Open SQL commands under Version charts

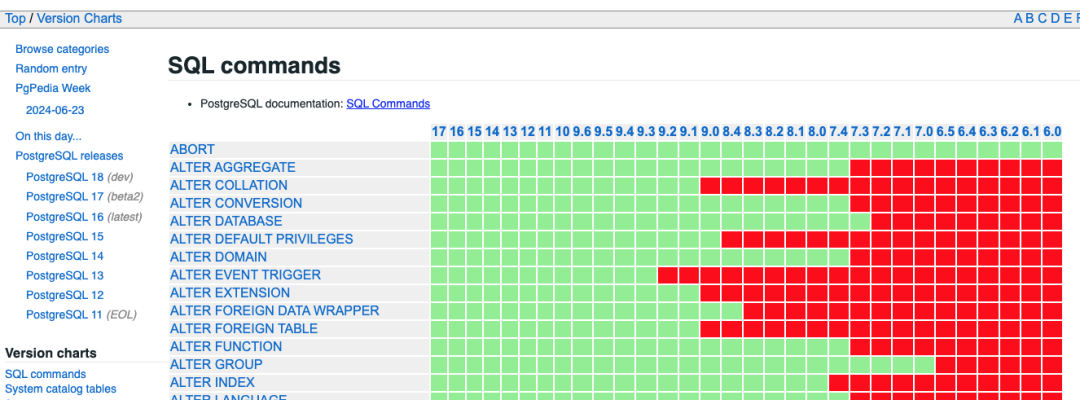coord(45,374)
